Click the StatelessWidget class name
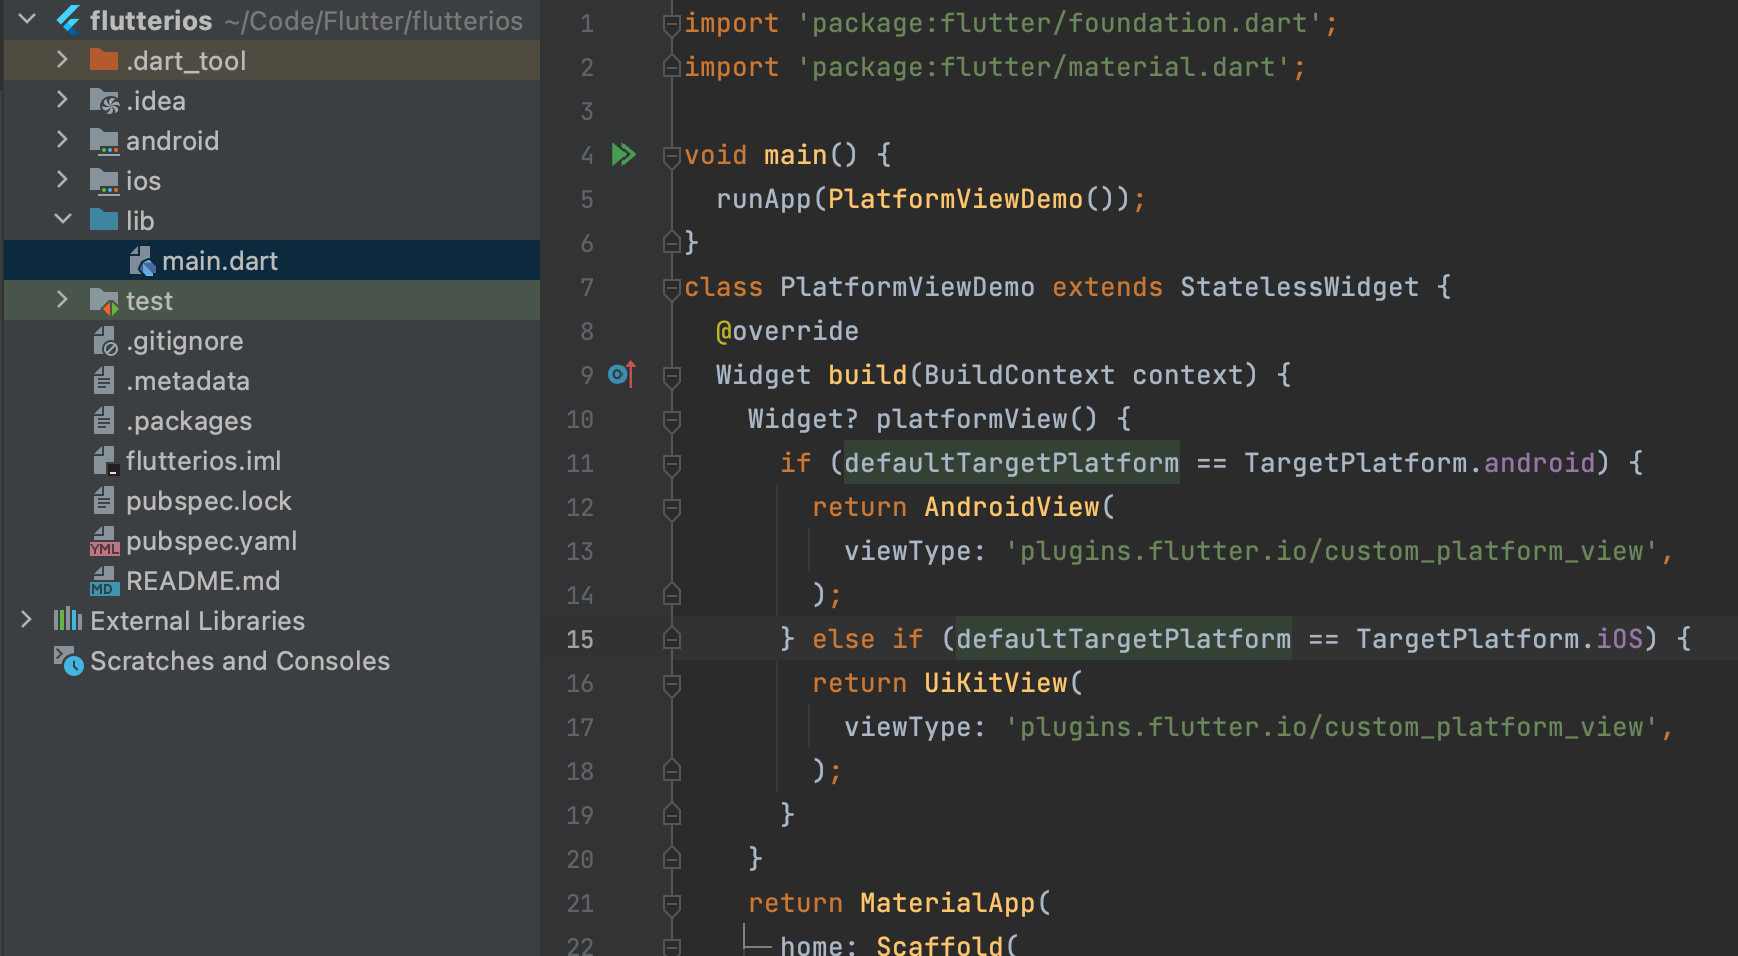This screenshot has height=956, width=1738. (1299, 287)
